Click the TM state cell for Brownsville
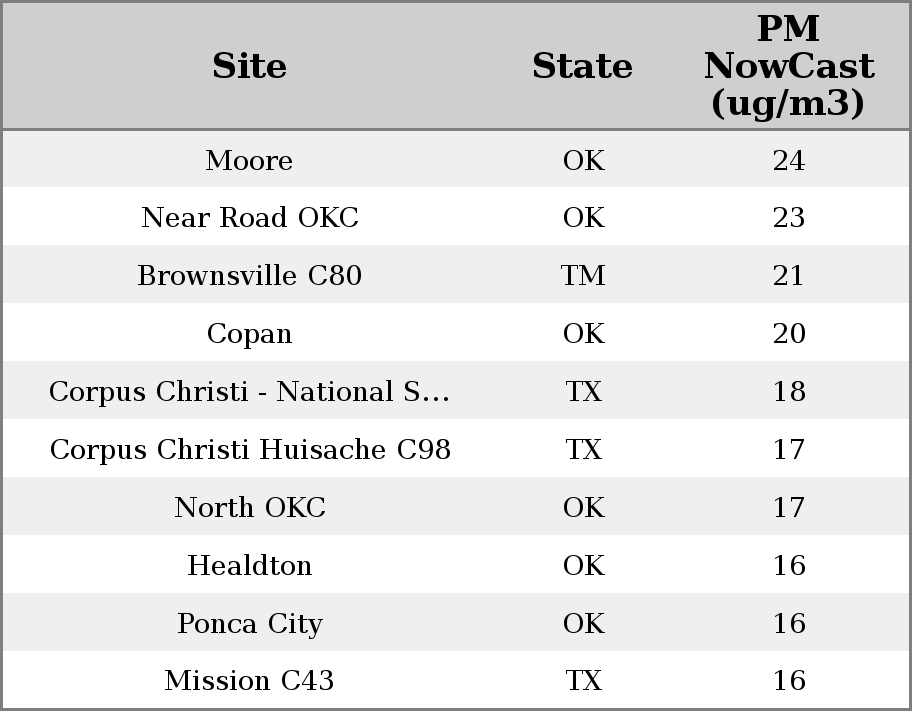Screen dimensions: 912x711 583,276
